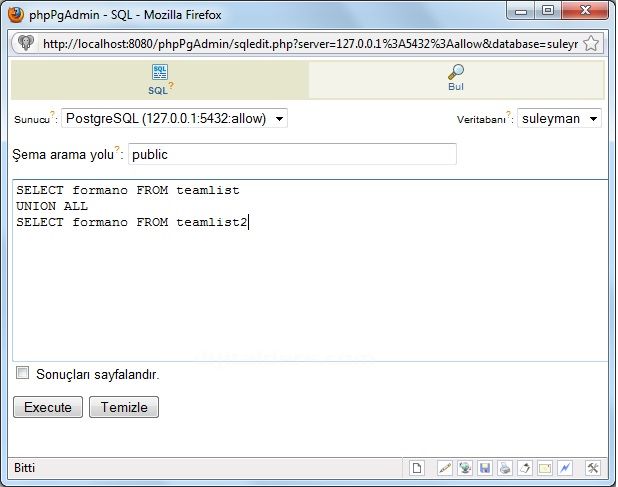This screenshot has width=618, height=487.
Task: Click the pencil status bar icon
Action: [445, 468]
